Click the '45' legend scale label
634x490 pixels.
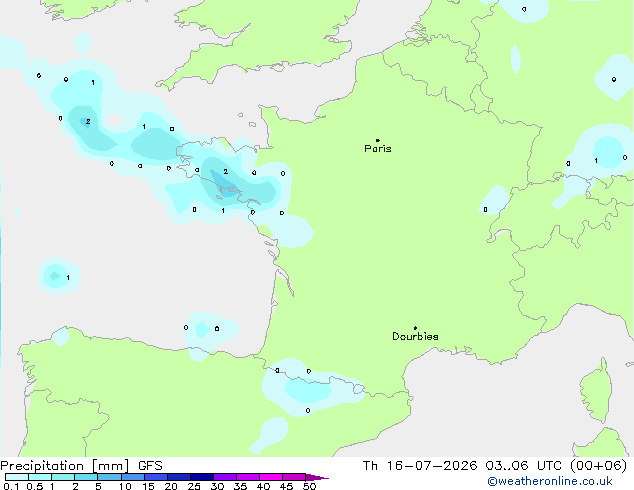[x=286, y=486]
